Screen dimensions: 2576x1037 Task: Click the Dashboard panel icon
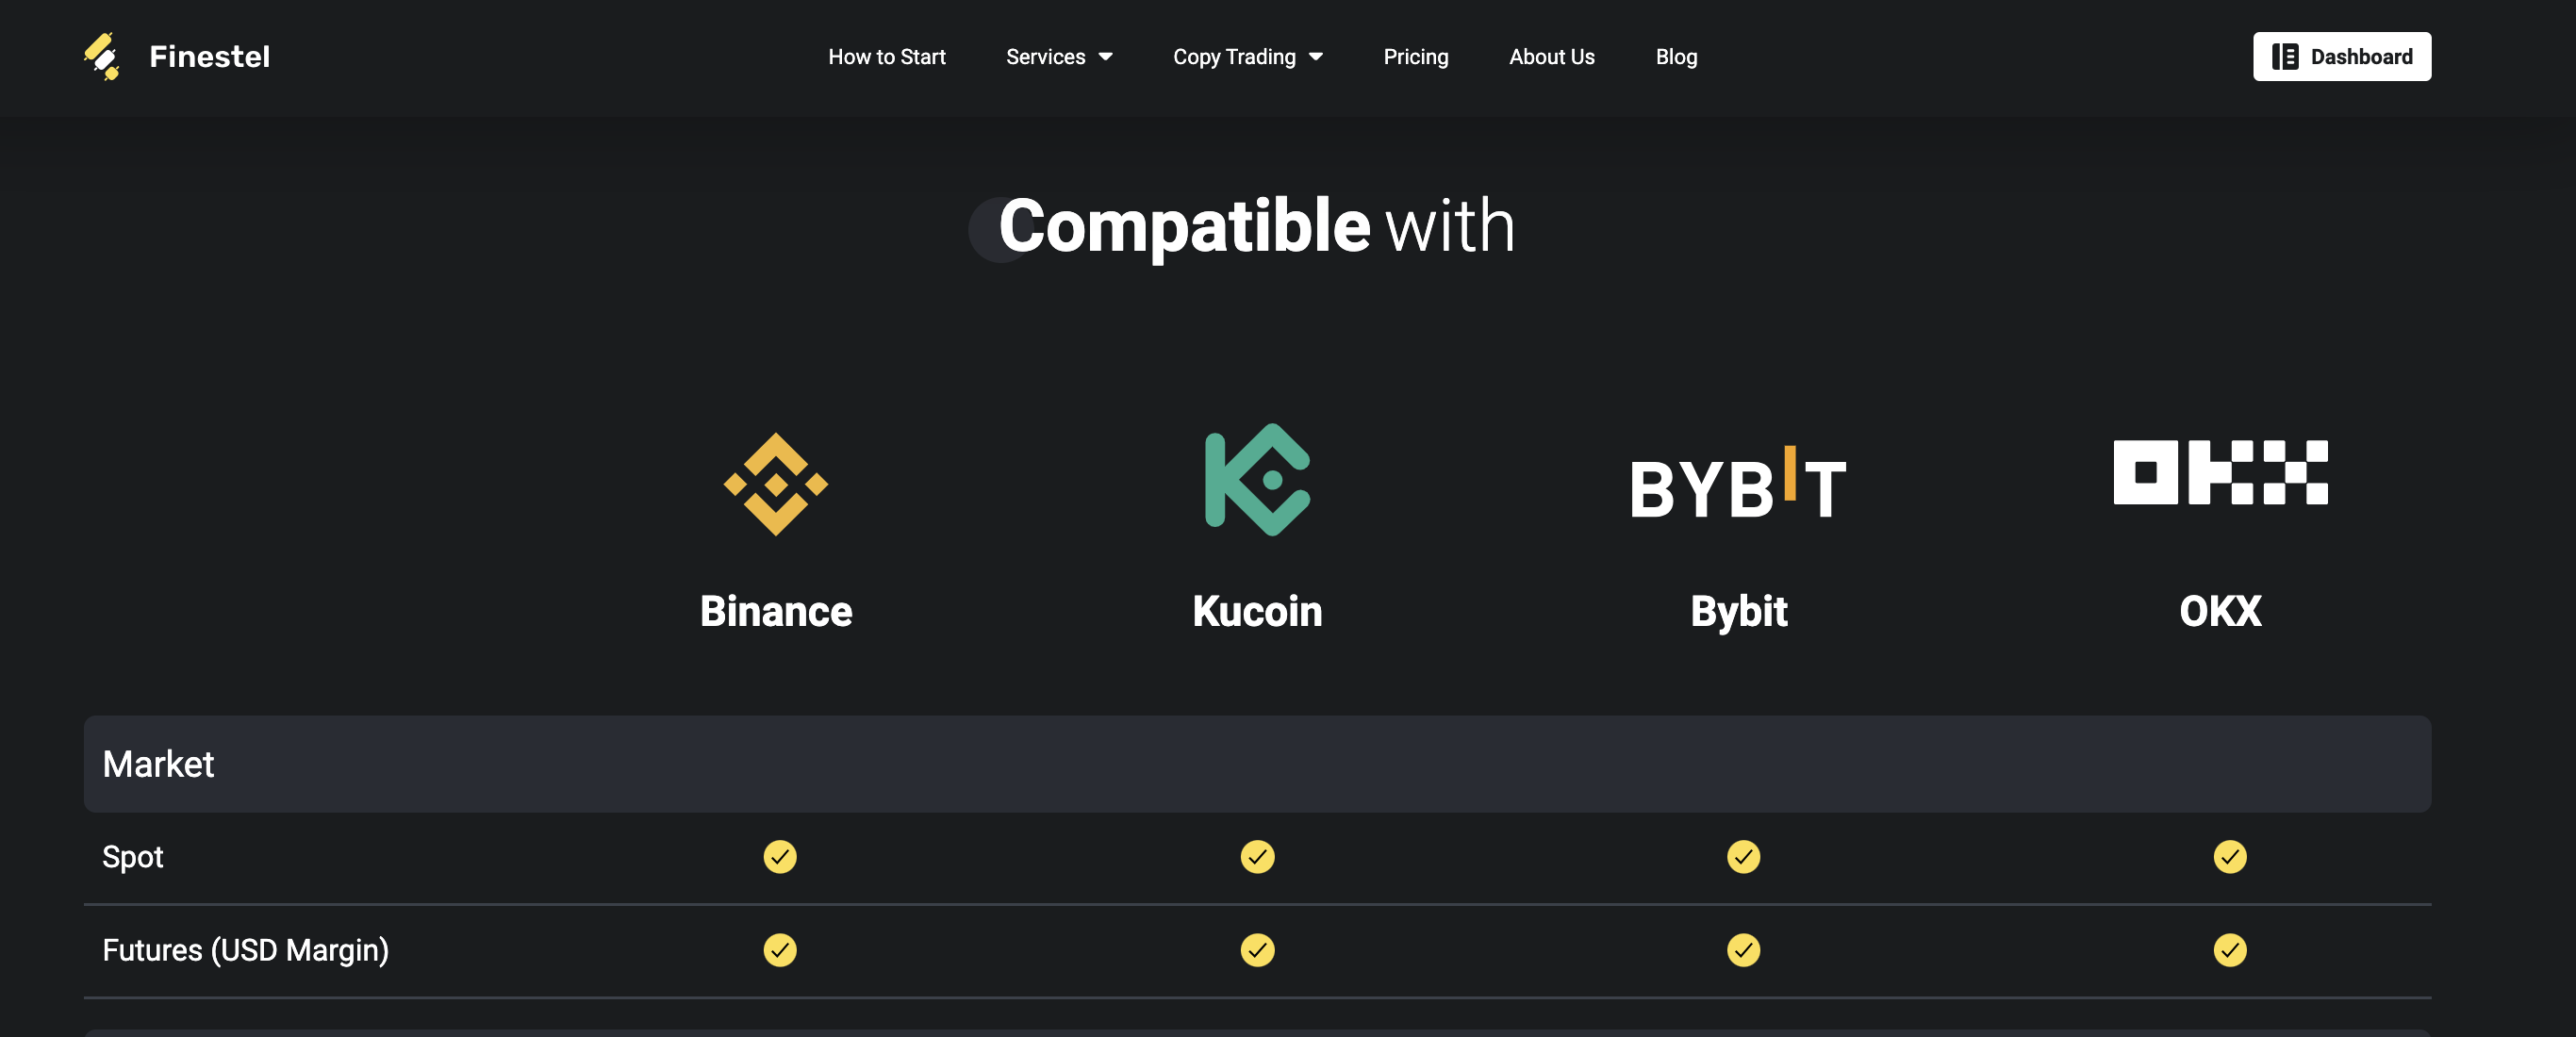pos(2284,57)
